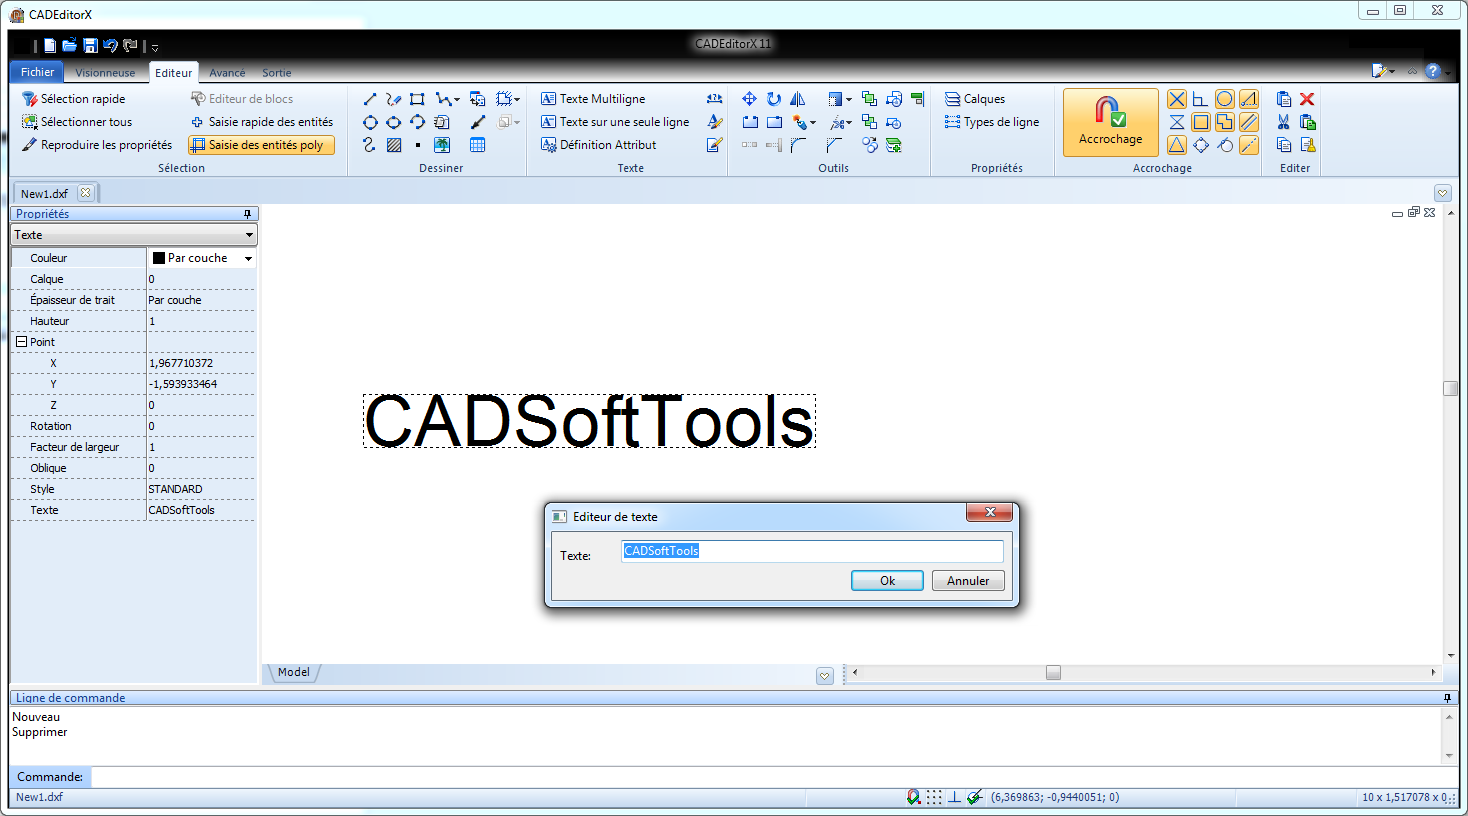Image resolution: width=1468 pixels, height=816 pixels.
Task: Toggle the Accrochage snap button
Action: 1110,122
